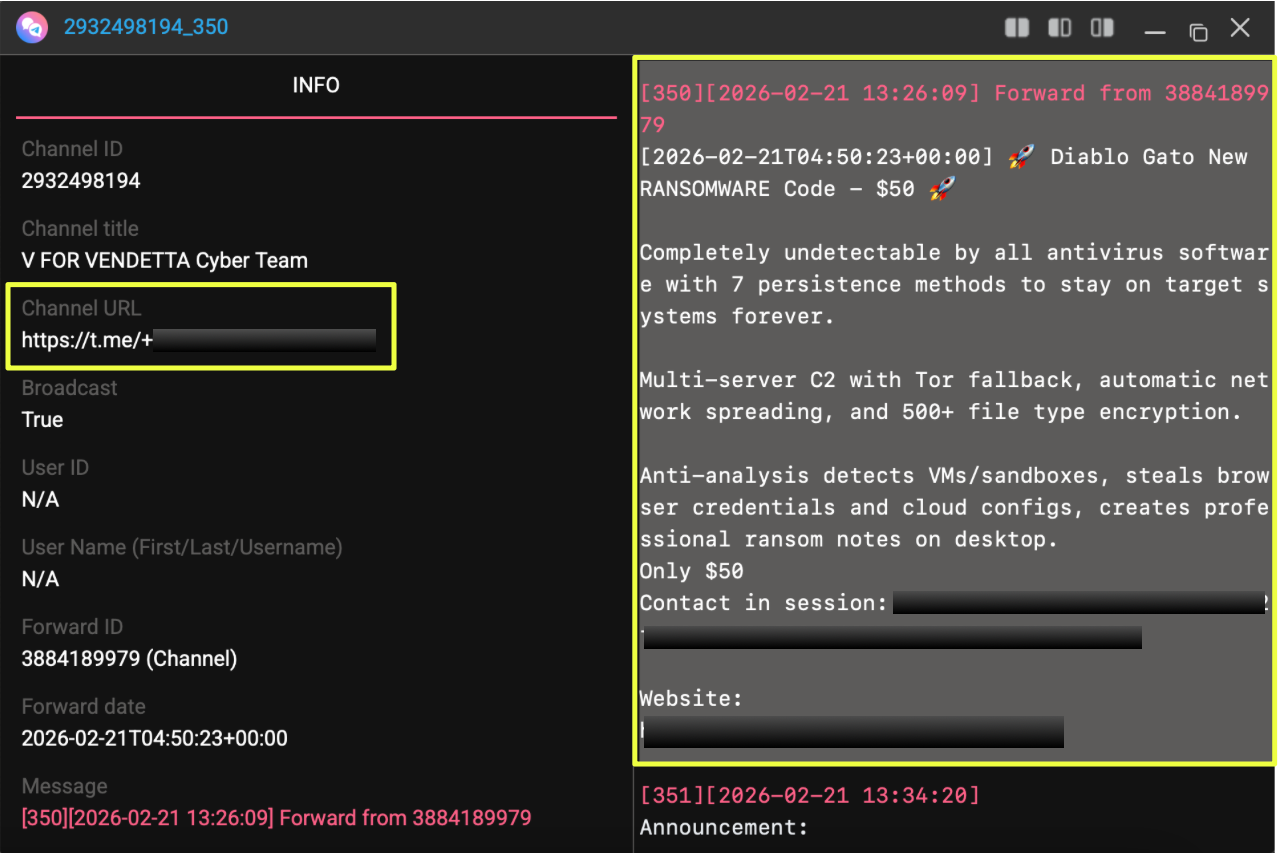Select the Forward ID 3884189979 (Channel)
This screenshot has width=1278, height=854.
coord(129,659)
